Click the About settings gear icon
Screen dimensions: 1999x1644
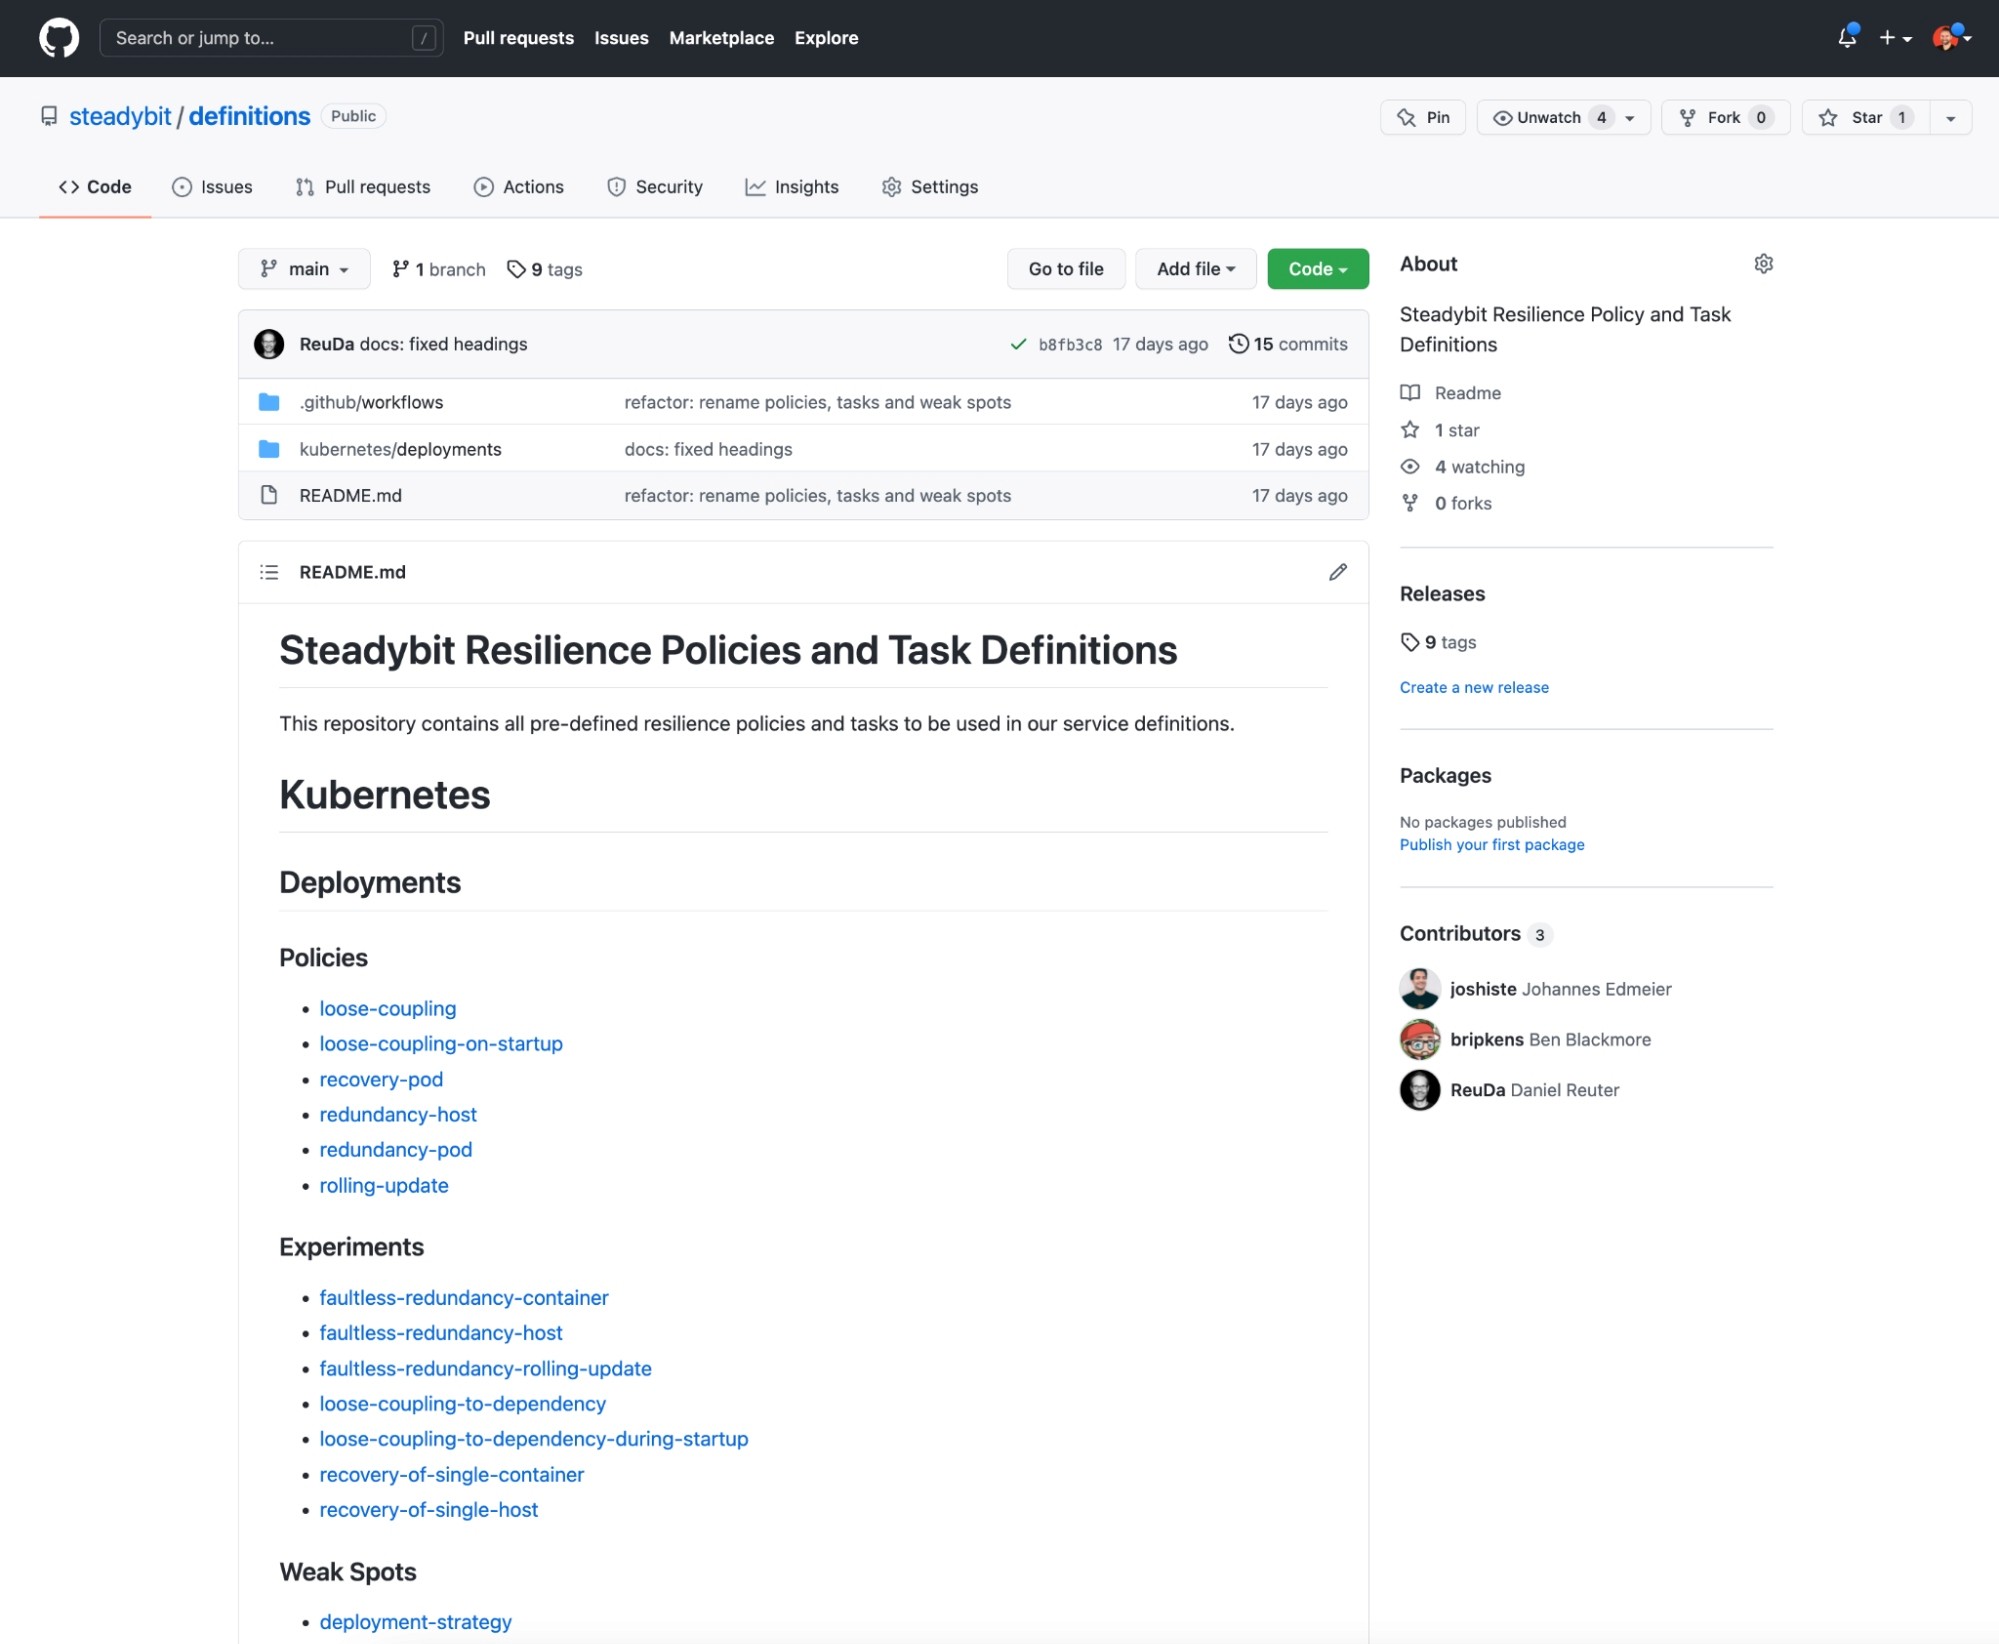pyautogui.click(x=1763, y=264)
